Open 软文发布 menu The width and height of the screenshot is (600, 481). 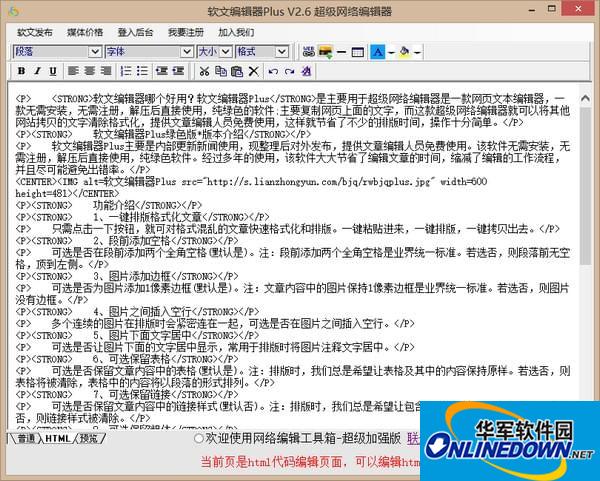coord(35,33)
